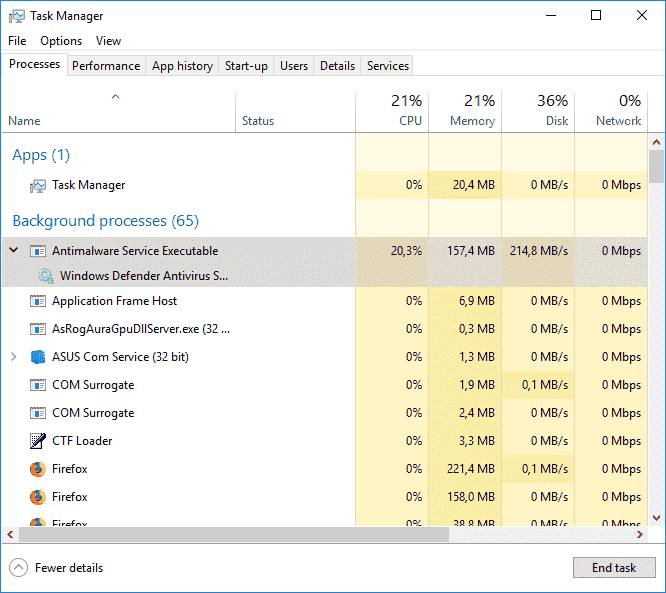Viewport: 666px width, 593px height.
Task: Click the horizontal scrollbar thumb
Action: [x=234, y=534]
